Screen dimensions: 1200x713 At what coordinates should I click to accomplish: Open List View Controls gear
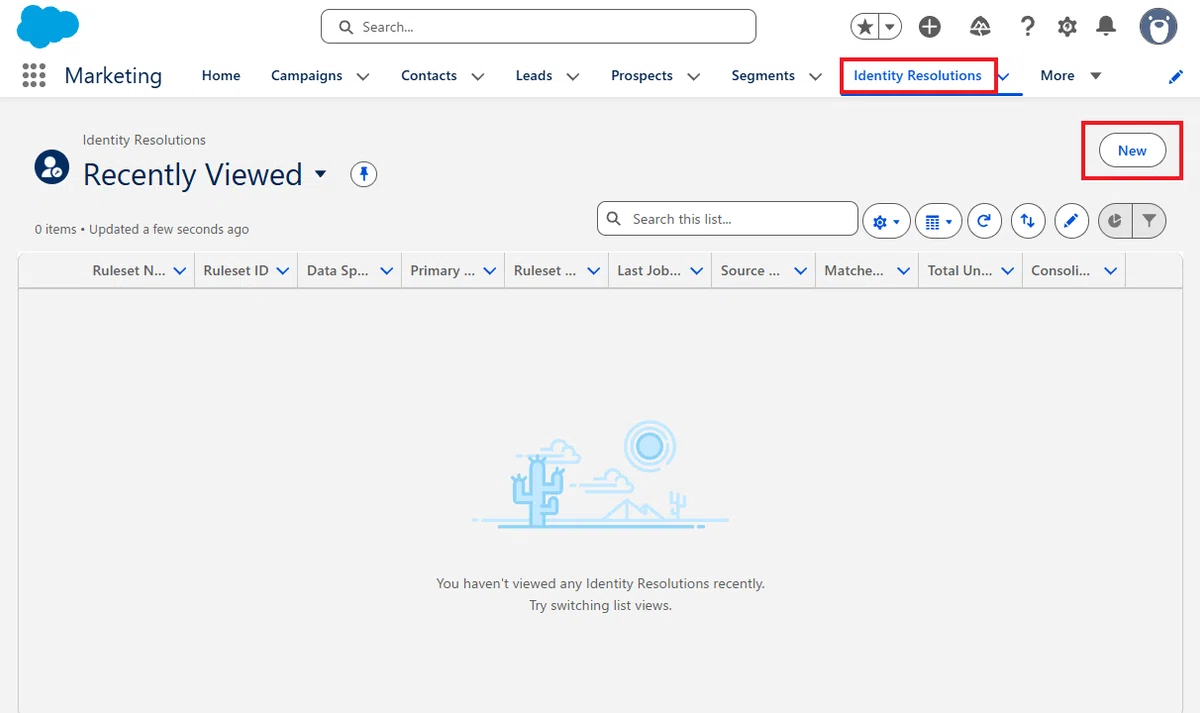point(886,221)
